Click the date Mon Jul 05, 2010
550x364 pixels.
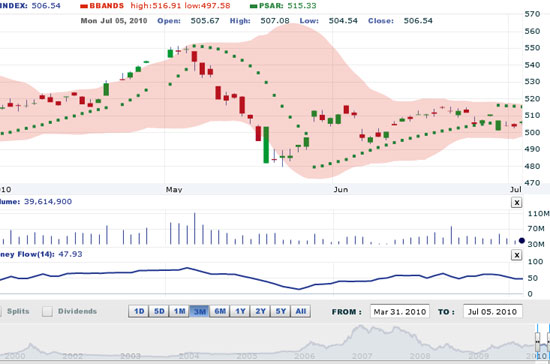[x=114, y=21]
